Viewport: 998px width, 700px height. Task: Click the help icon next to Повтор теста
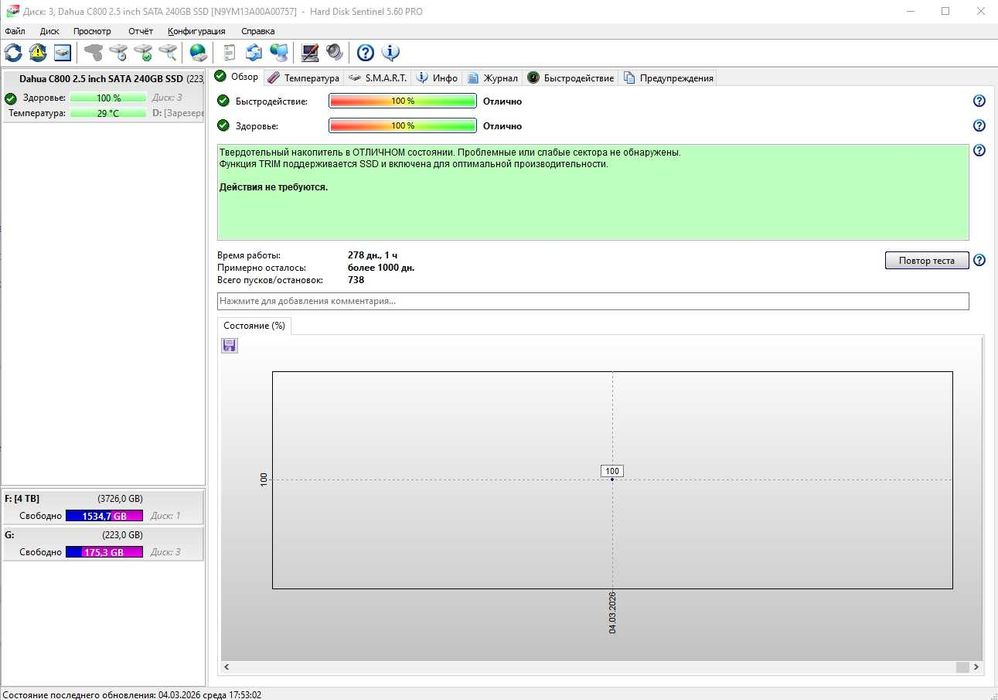(x=979, y=261)
